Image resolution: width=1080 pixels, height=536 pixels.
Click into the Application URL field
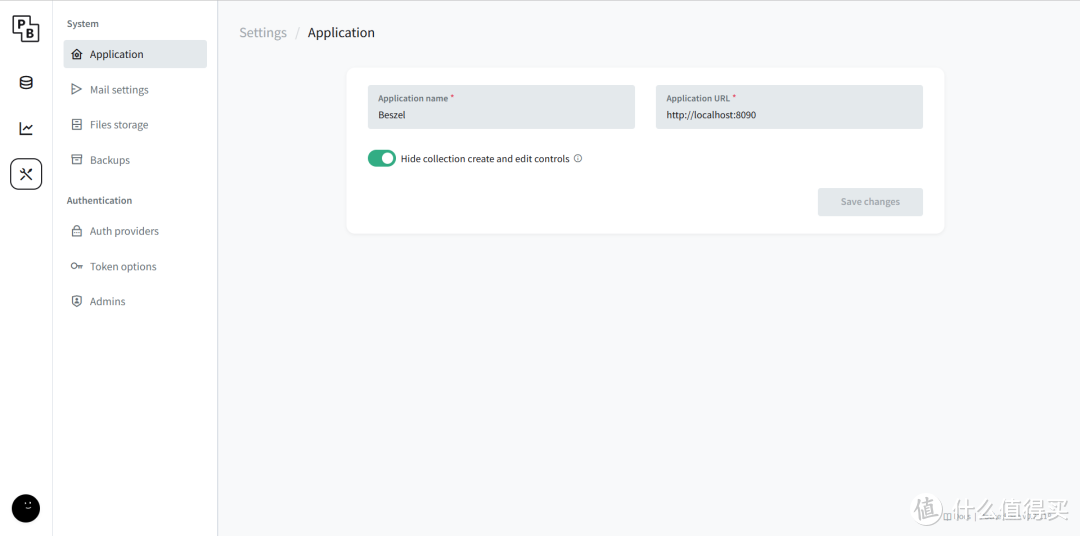[789, 115]
